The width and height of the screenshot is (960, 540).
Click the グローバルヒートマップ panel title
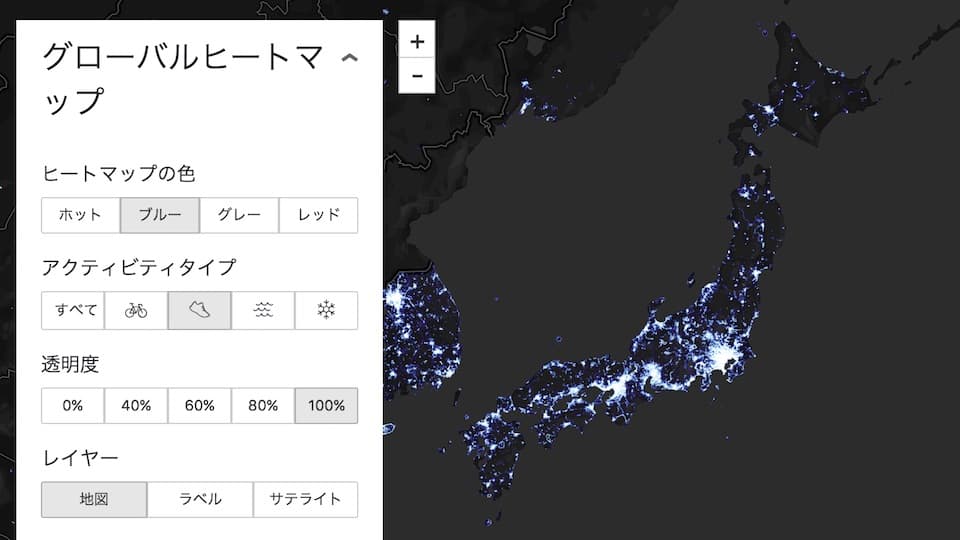tap(182, 78)
